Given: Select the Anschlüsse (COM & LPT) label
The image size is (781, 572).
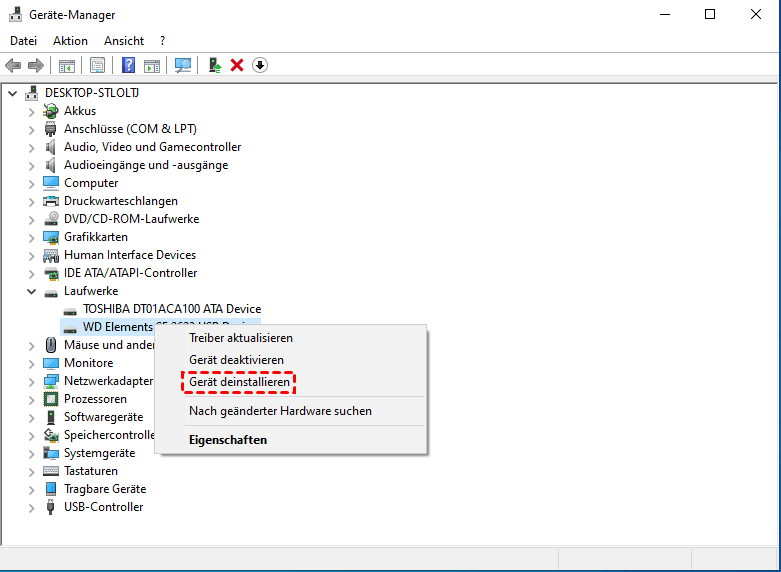Looking at the screenshot, I should coord(130,129).
